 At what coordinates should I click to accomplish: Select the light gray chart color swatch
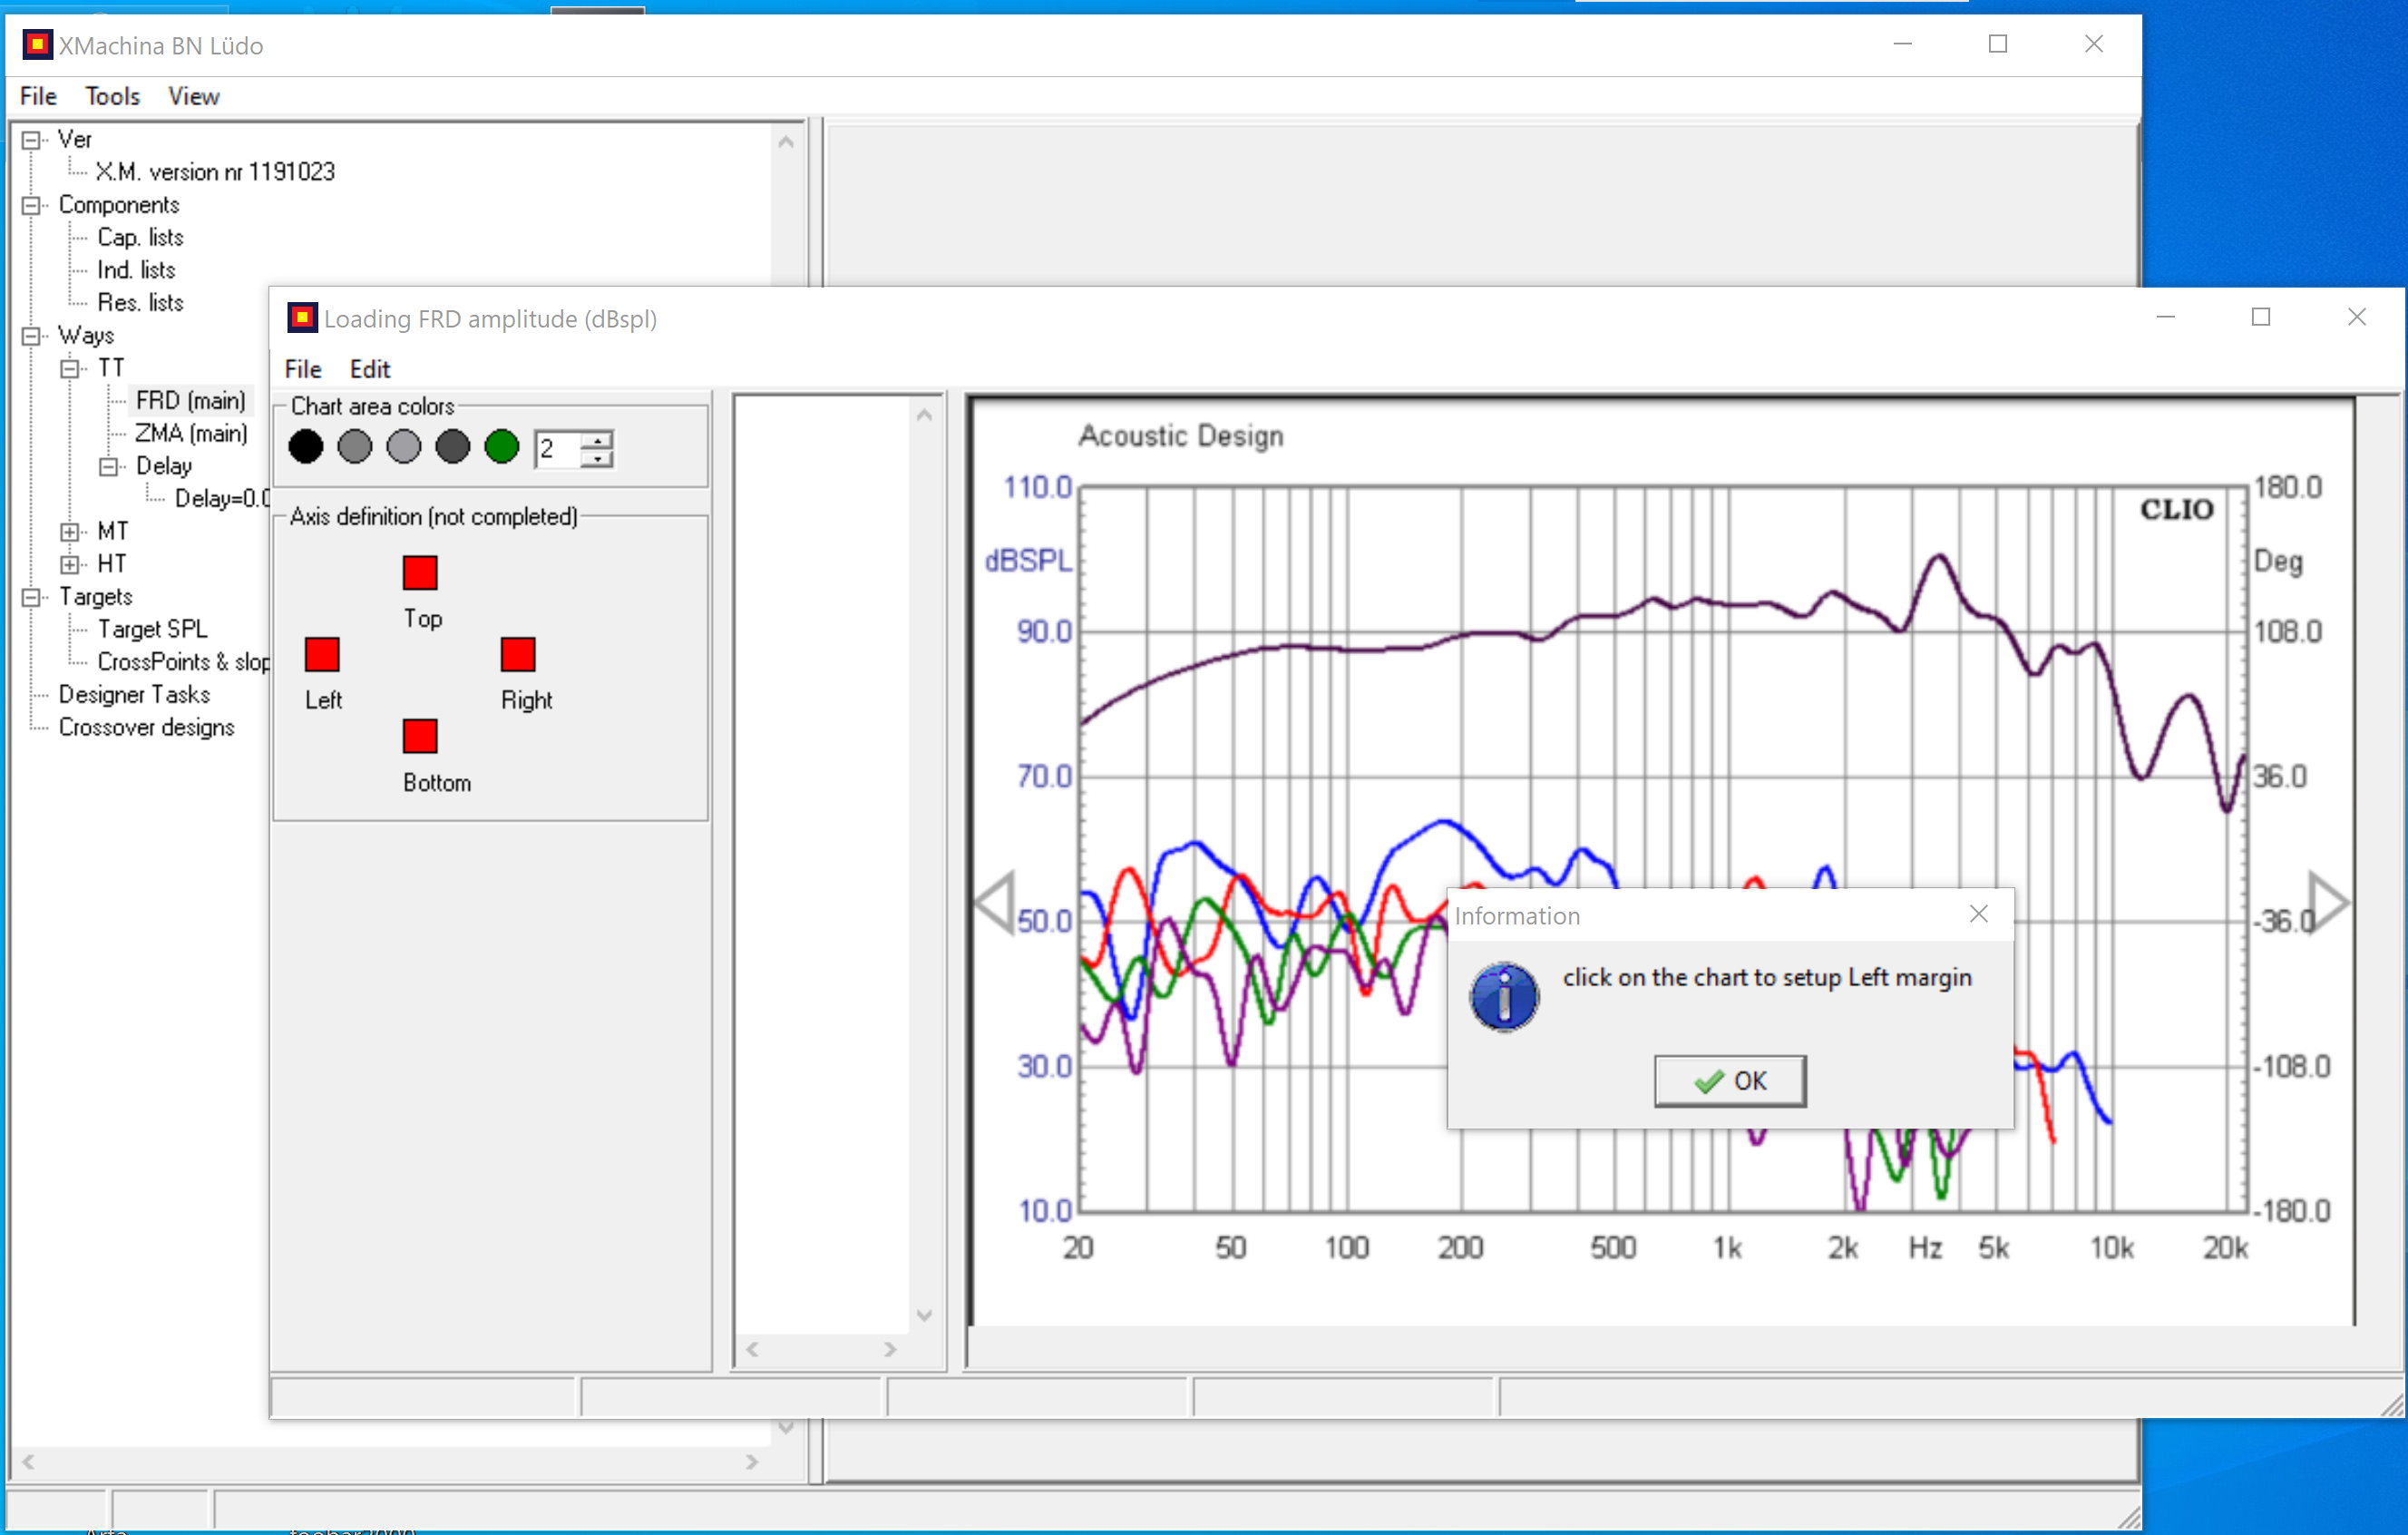pos(404,446)
